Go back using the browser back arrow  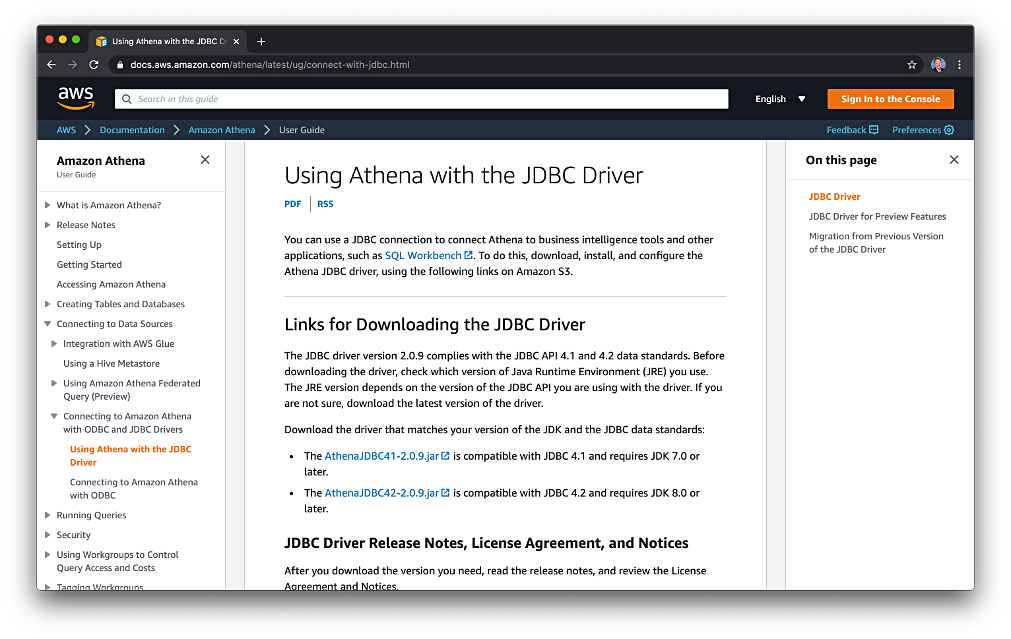tap(51, 64)
